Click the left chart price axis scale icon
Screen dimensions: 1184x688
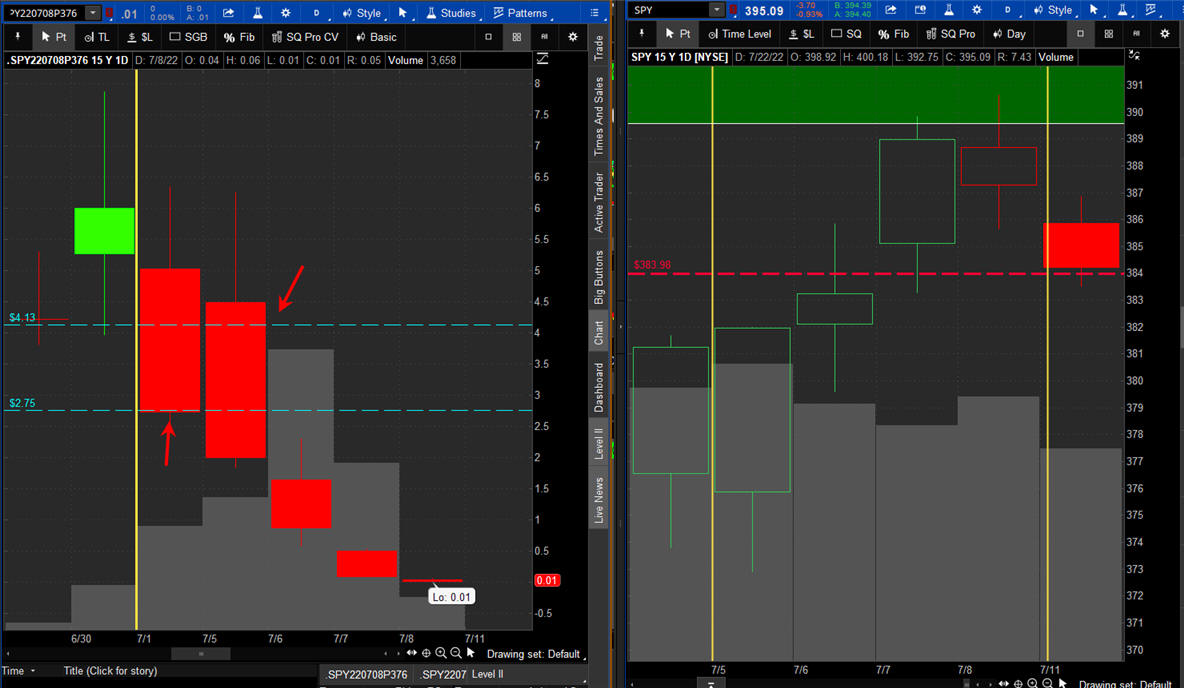coord(542,59)
